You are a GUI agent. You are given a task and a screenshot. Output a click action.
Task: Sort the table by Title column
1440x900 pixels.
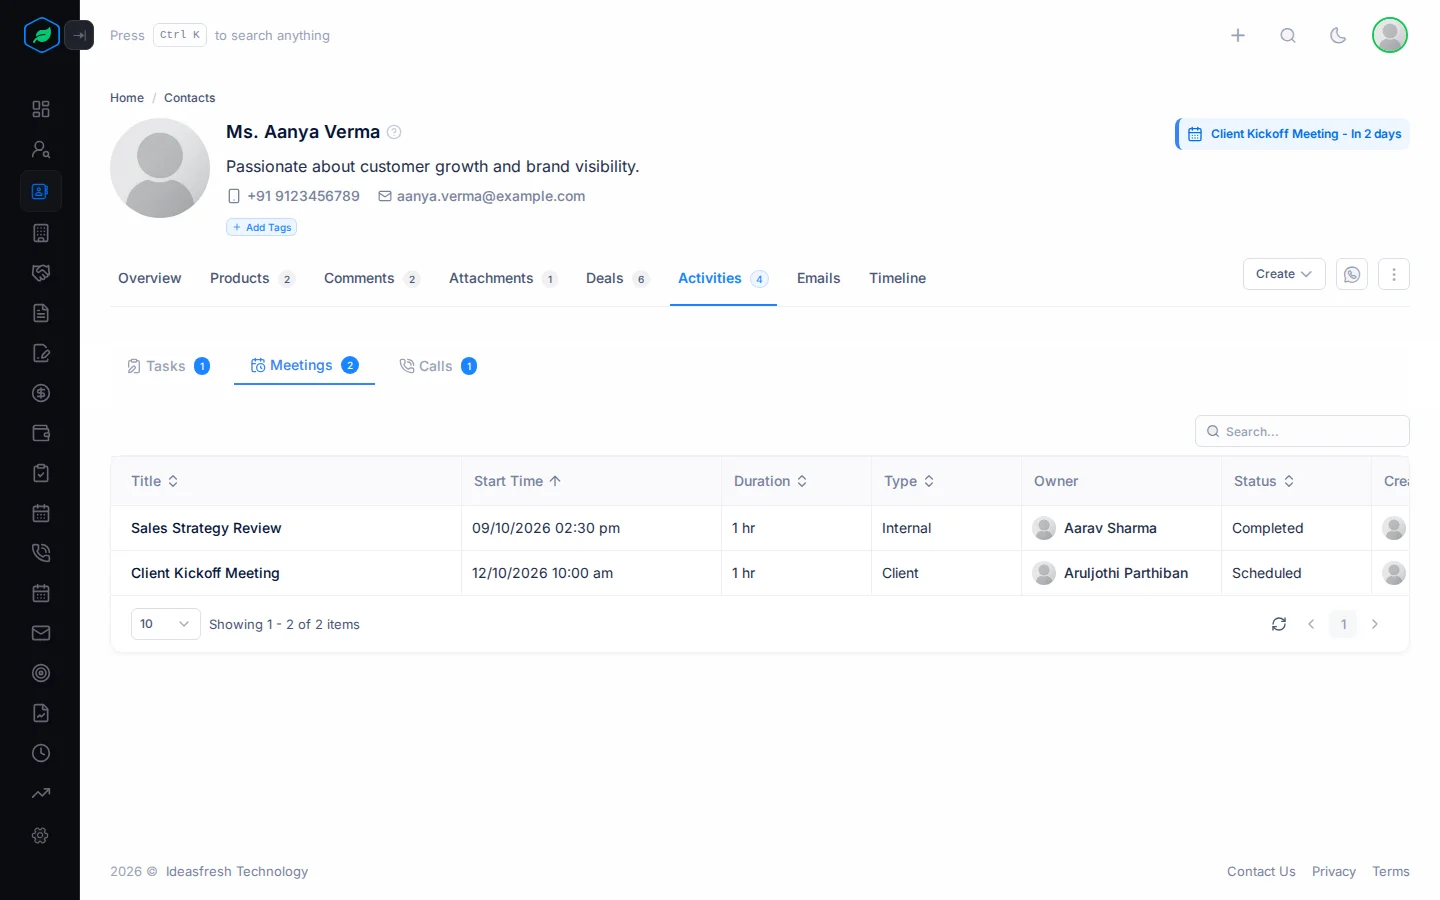[155, 481]
